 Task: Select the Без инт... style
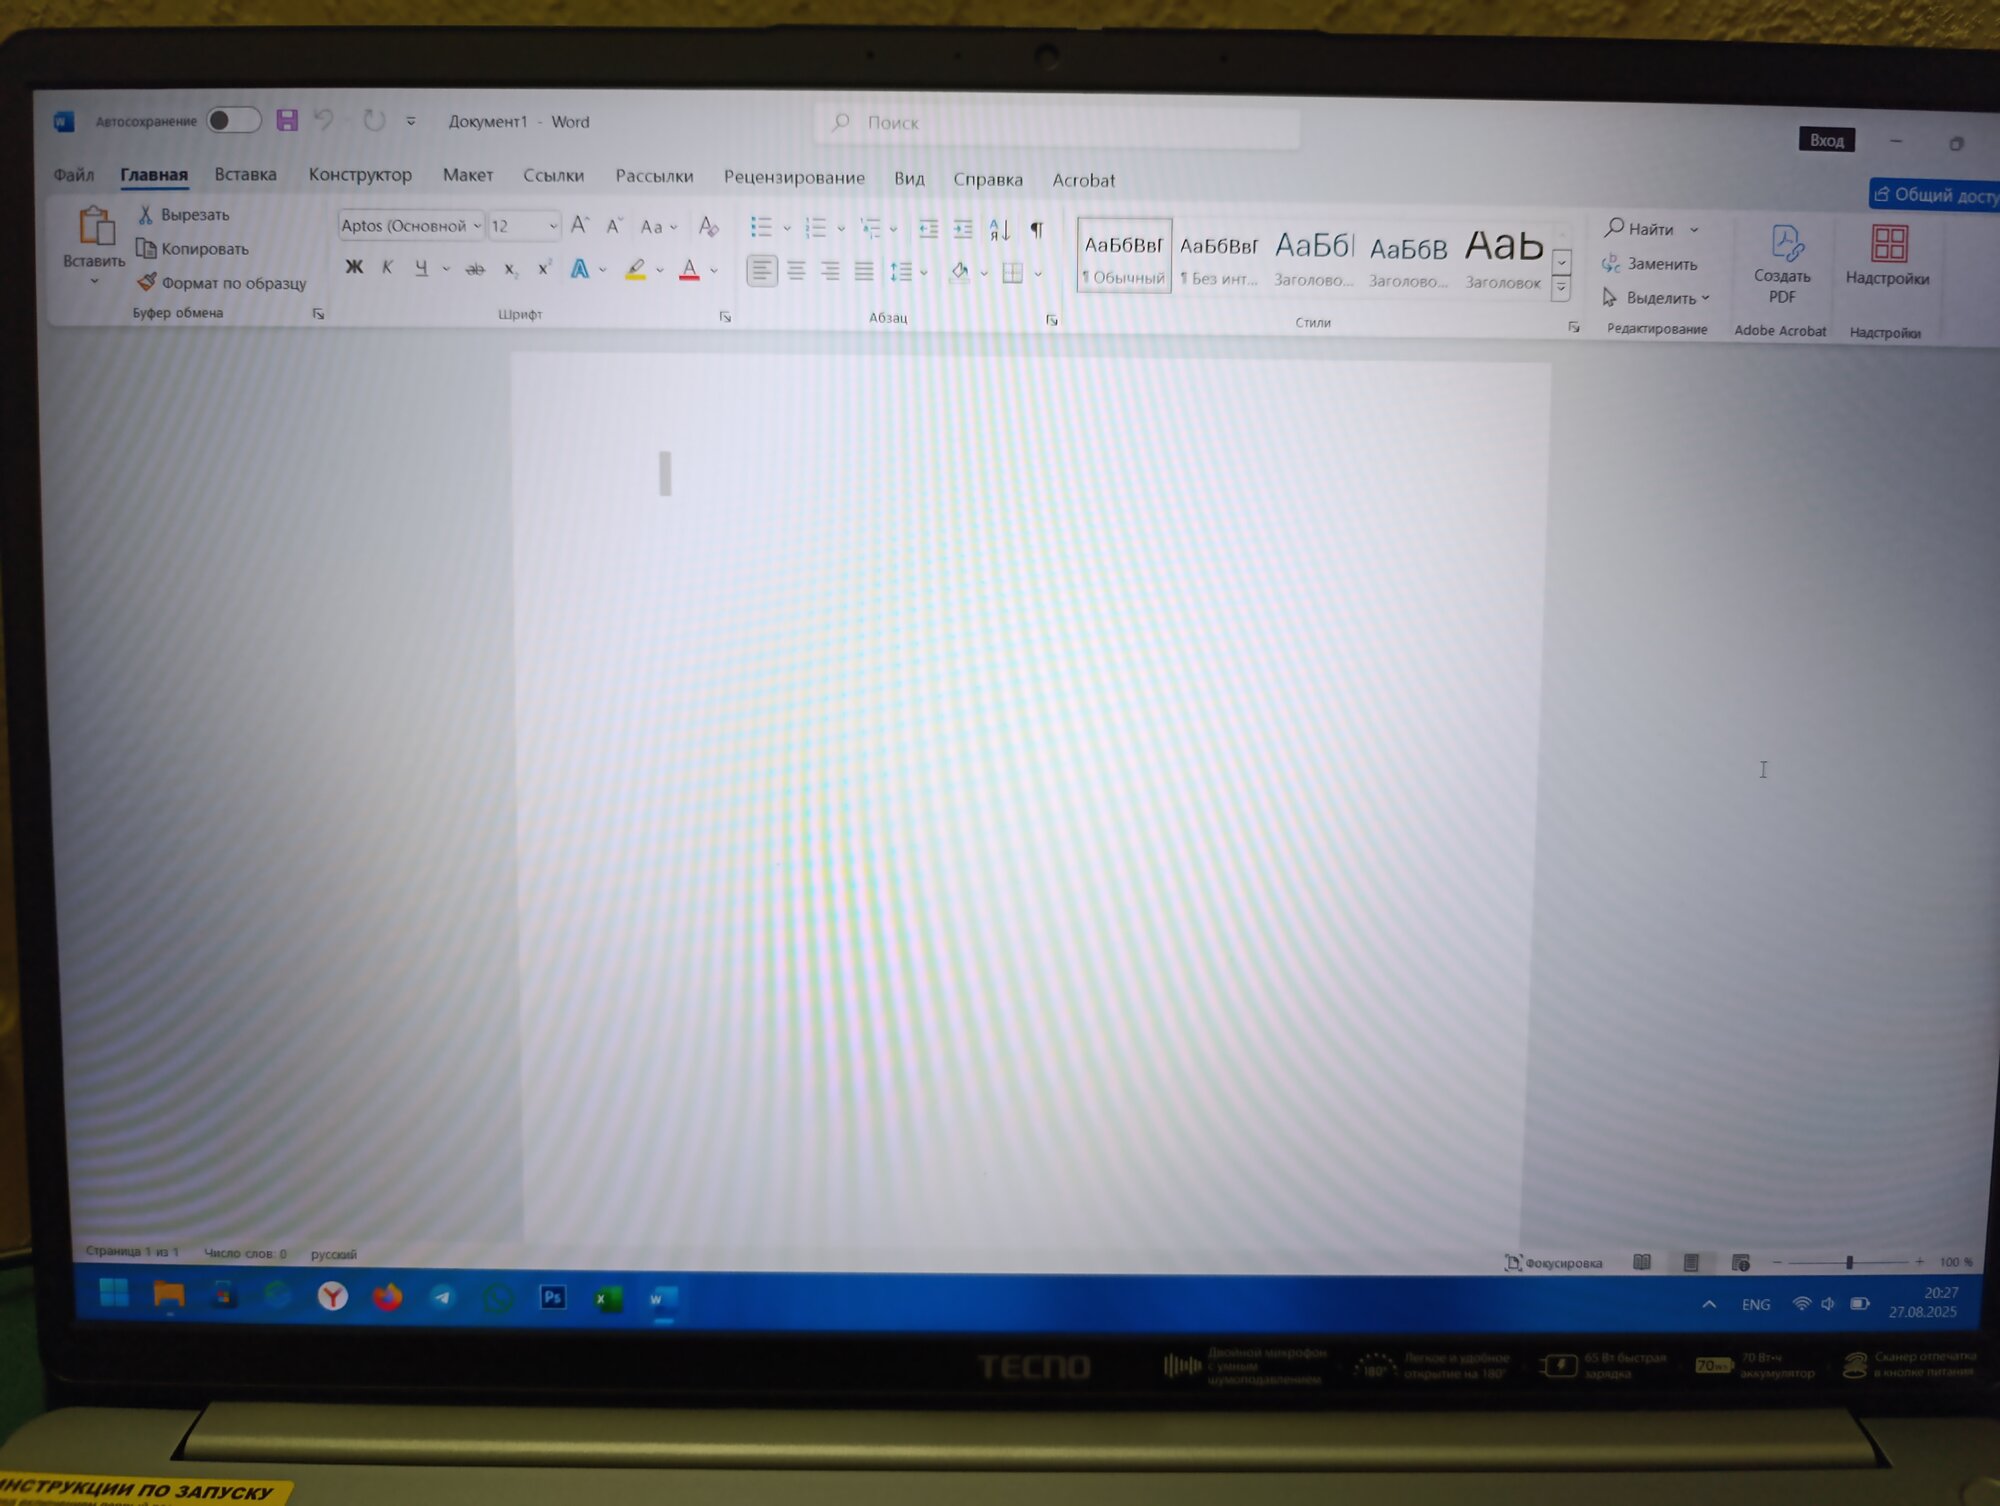(x=1218, y=259)
